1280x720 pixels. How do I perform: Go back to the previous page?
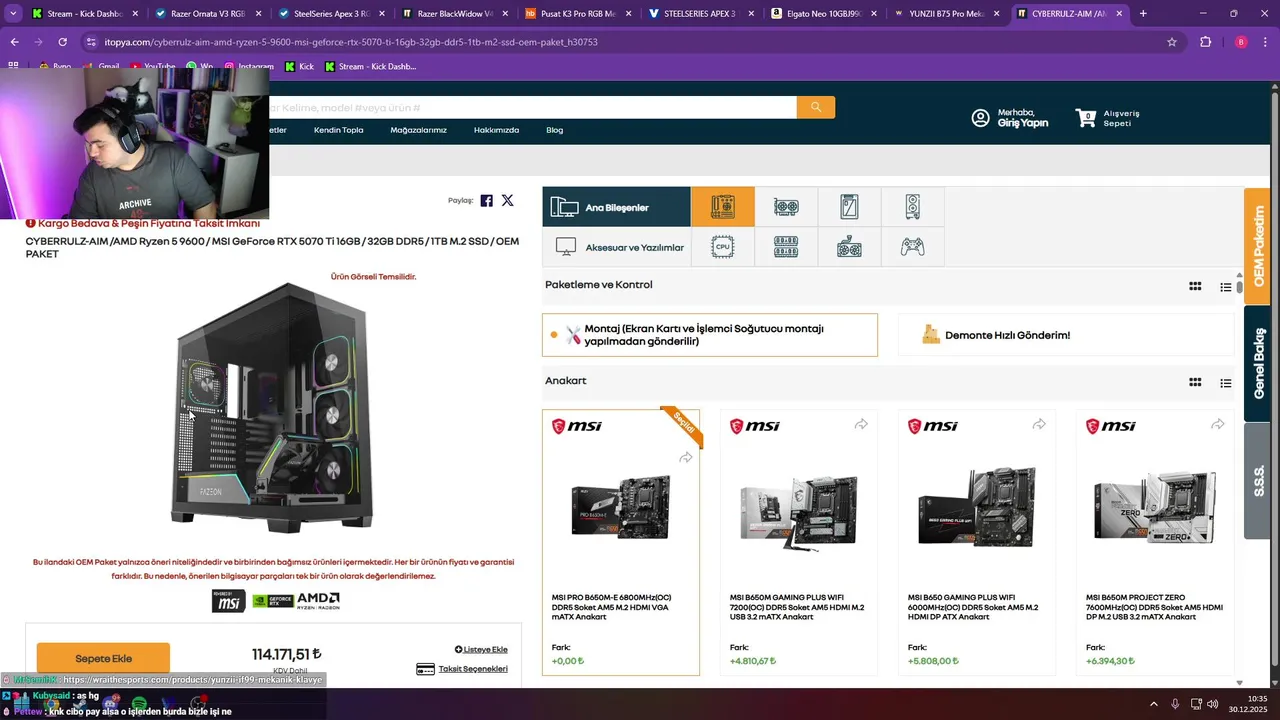tap(14, 42)
